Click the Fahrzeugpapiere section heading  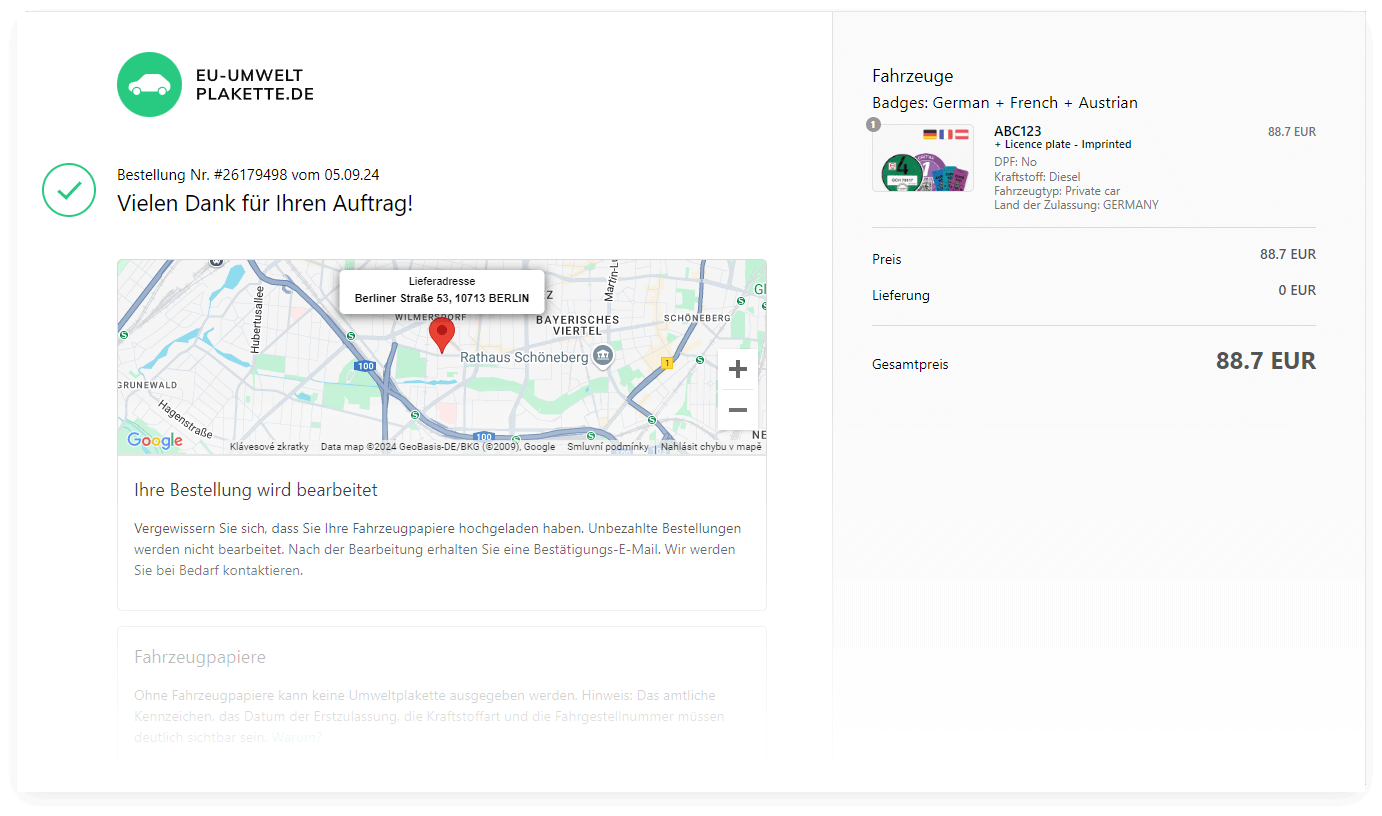pyautogui.click(x=200, y=657)
